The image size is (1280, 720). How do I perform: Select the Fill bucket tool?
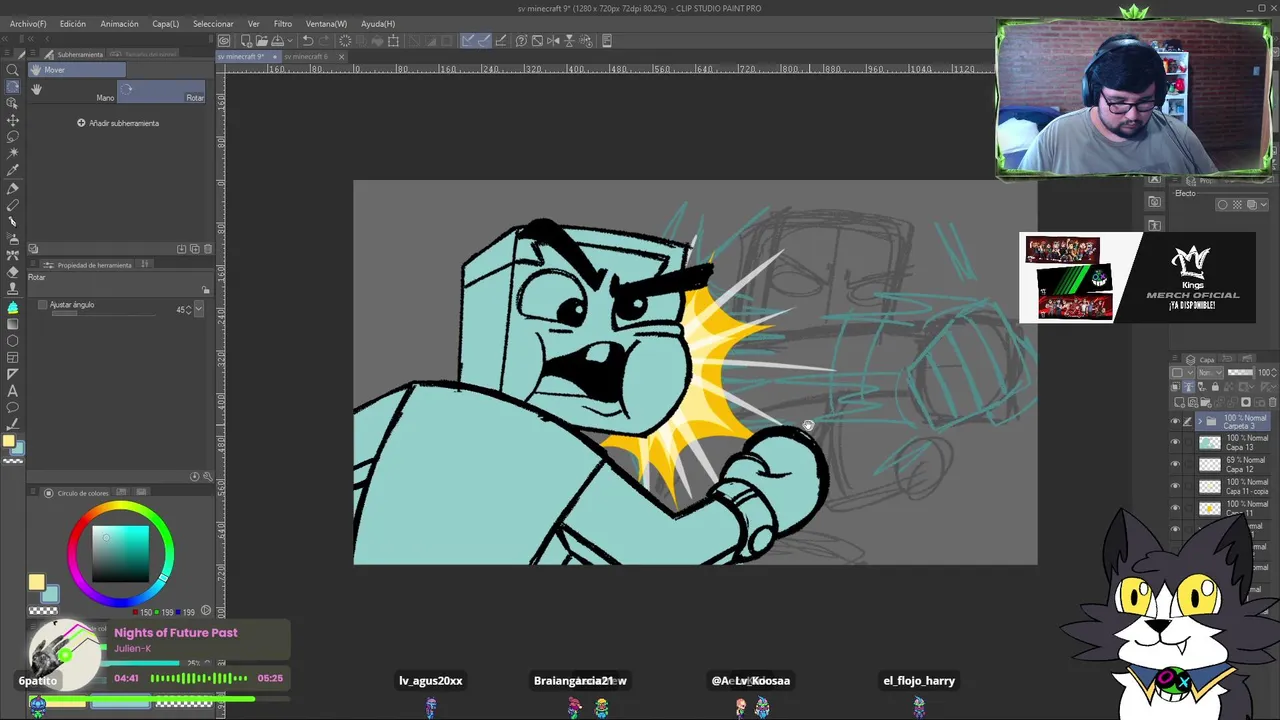13,307
